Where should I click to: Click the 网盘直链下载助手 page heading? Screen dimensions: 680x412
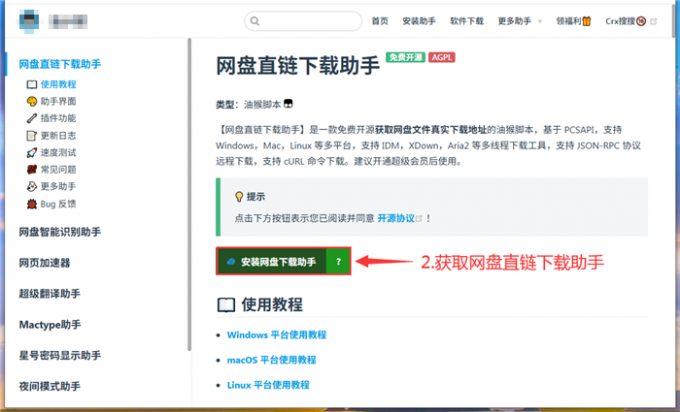pos(298,66)
